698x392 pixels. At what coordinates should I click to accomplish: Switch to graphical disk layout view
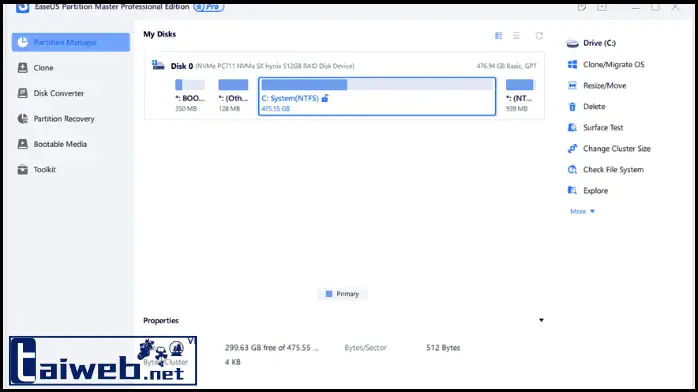click(x=499, y=36)
